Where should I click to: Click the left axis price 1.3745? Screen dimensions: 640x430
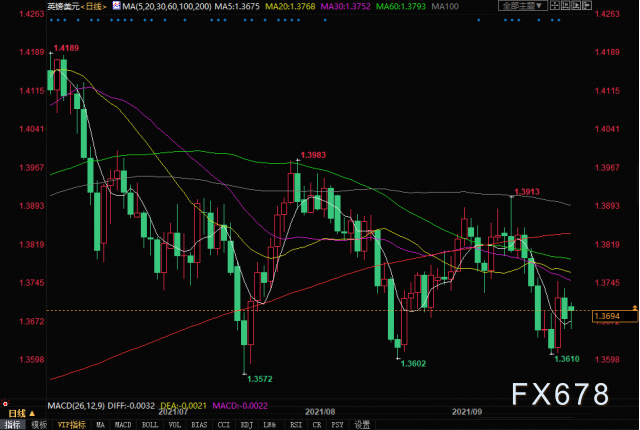[32, 283]
